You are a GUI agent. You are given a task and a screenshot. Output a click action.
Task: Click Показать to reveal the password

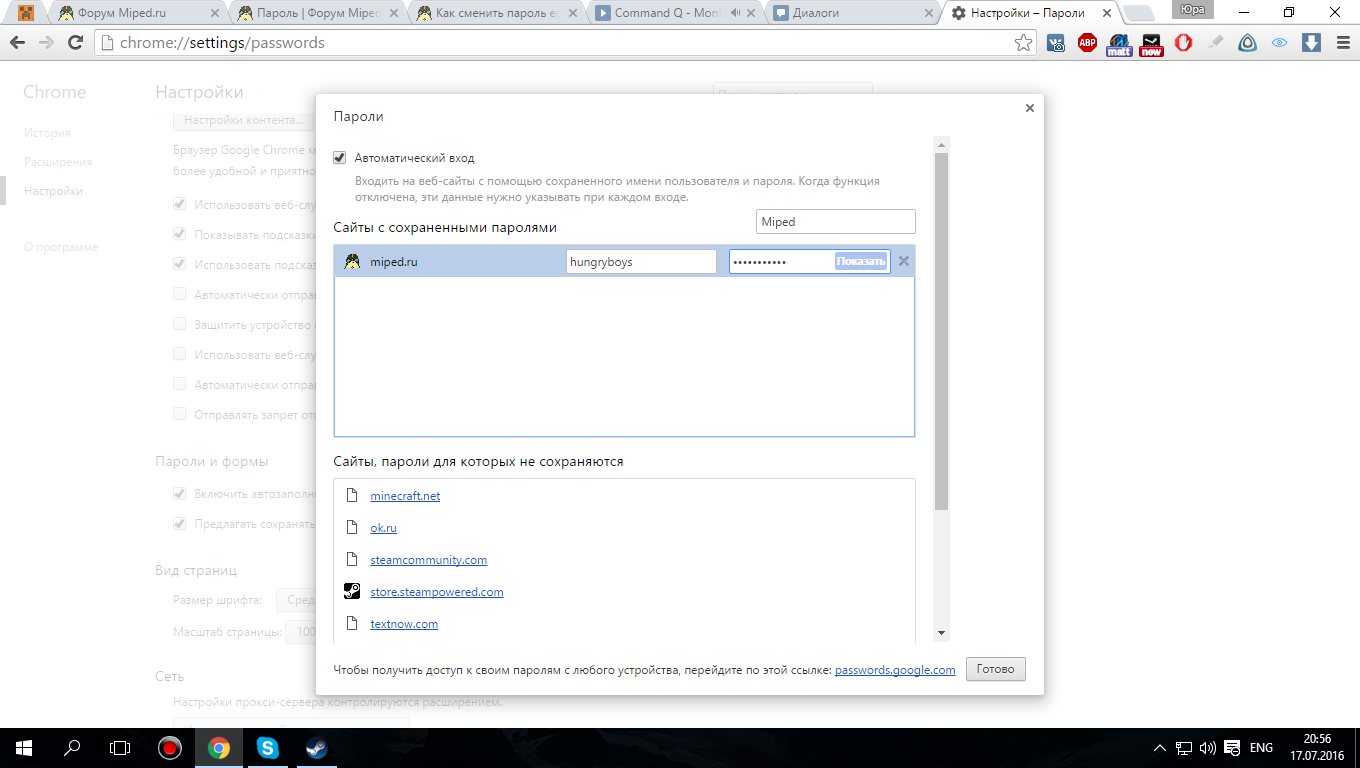pos(861,261)
